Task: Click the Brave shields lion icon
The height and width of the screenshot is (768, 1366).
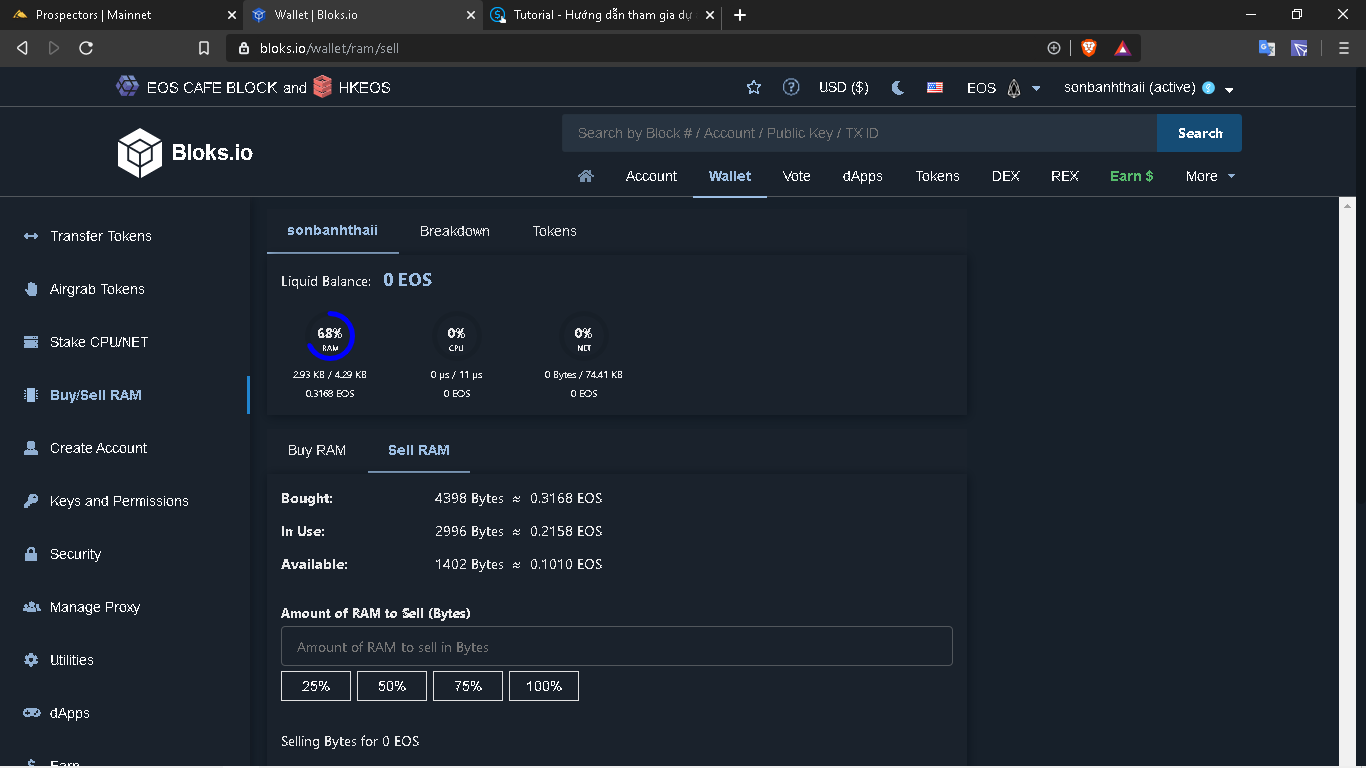Action: pos(1089,48)
